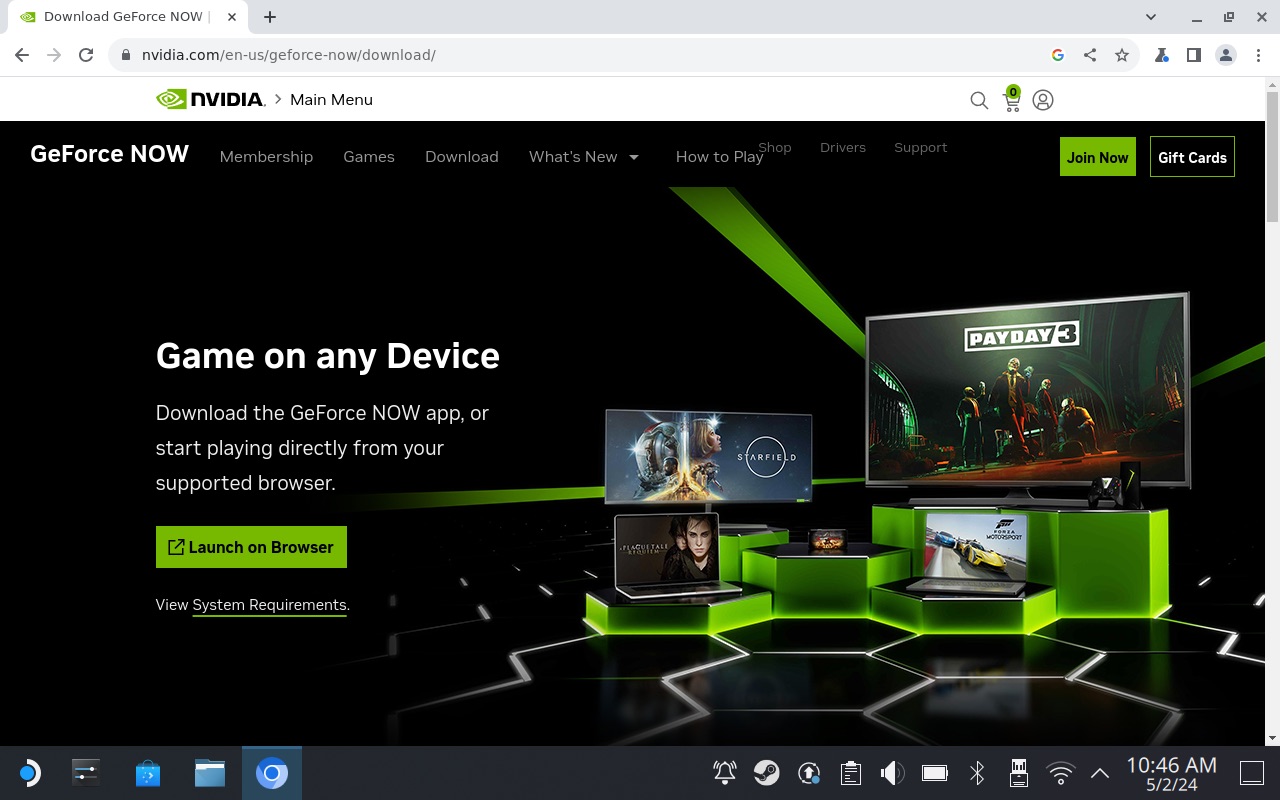Click the NVIDIA logo
This screenshot has height=800, width=1280.
(x=210, y=99)
